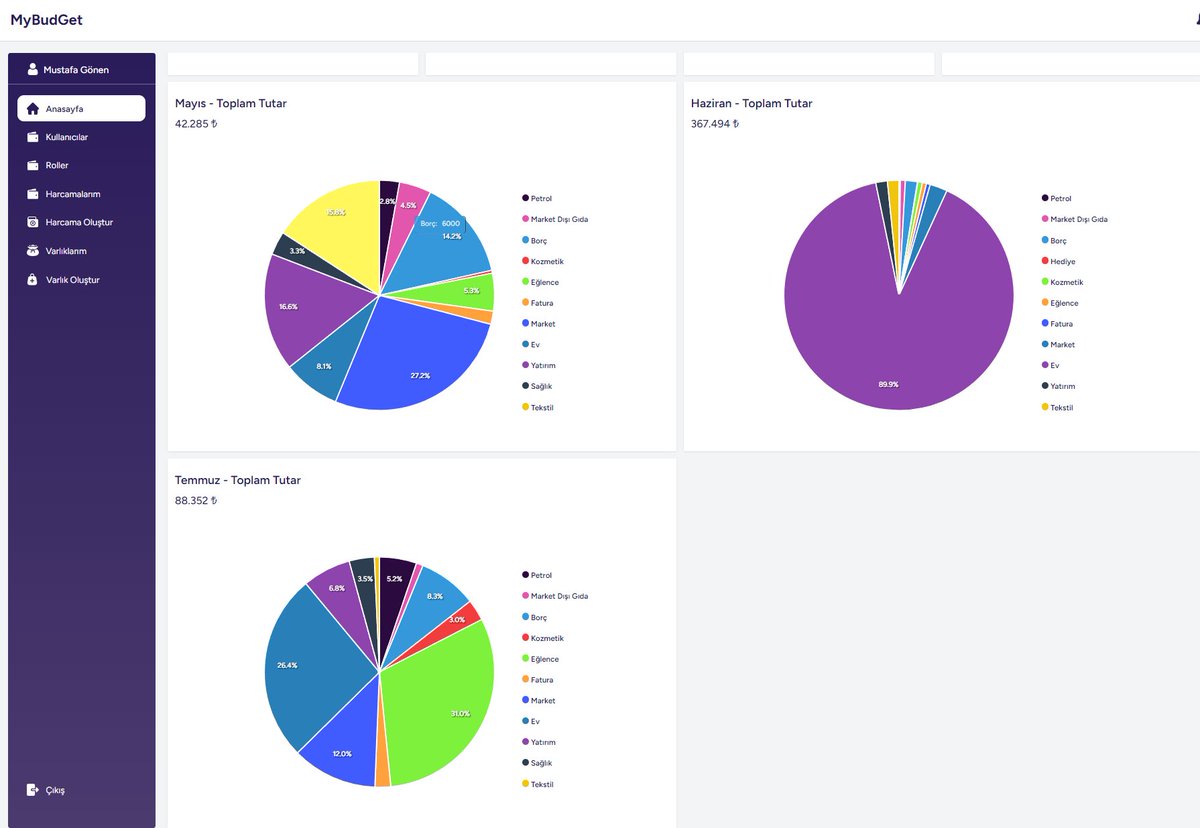Click the Temmuz - Toplam Tutar title
The height and width of the screenshot is (828, 1200).
click(x=238, y=480)
